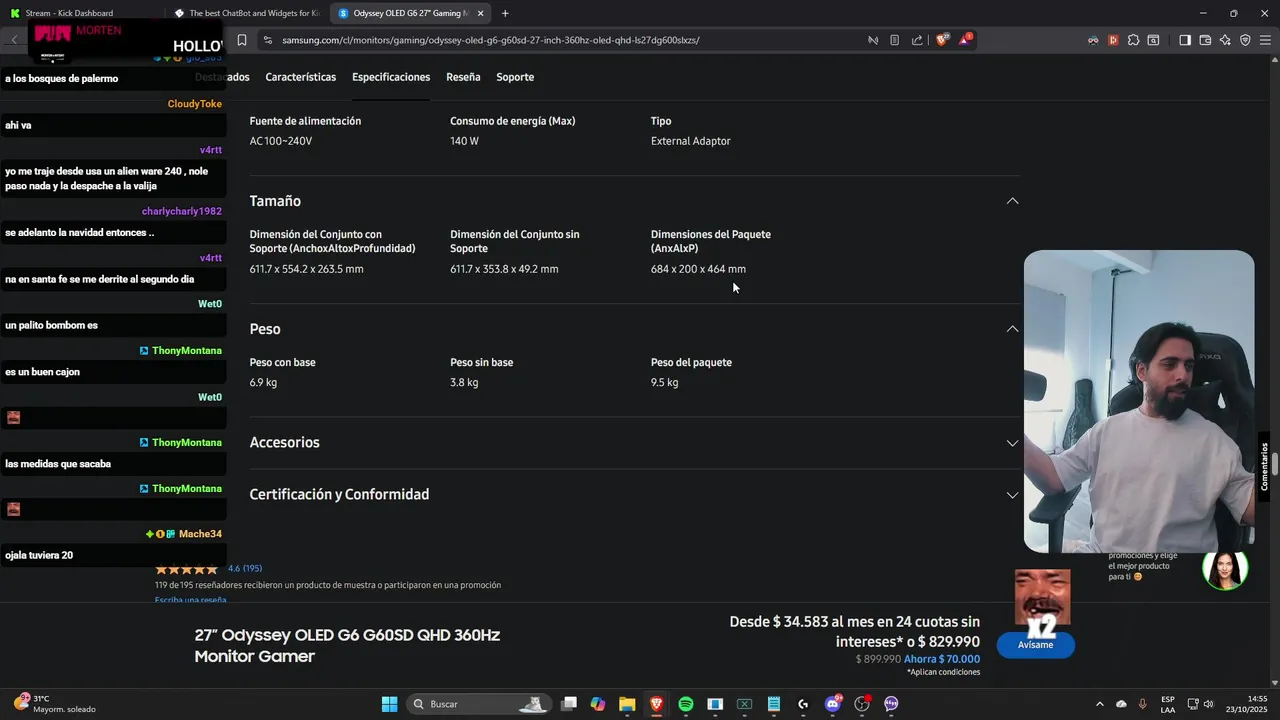Viewport: 1280px width, 720px height.
Task: Bookmark this page via bookmark icon
Action: click(x=242, y=40)
